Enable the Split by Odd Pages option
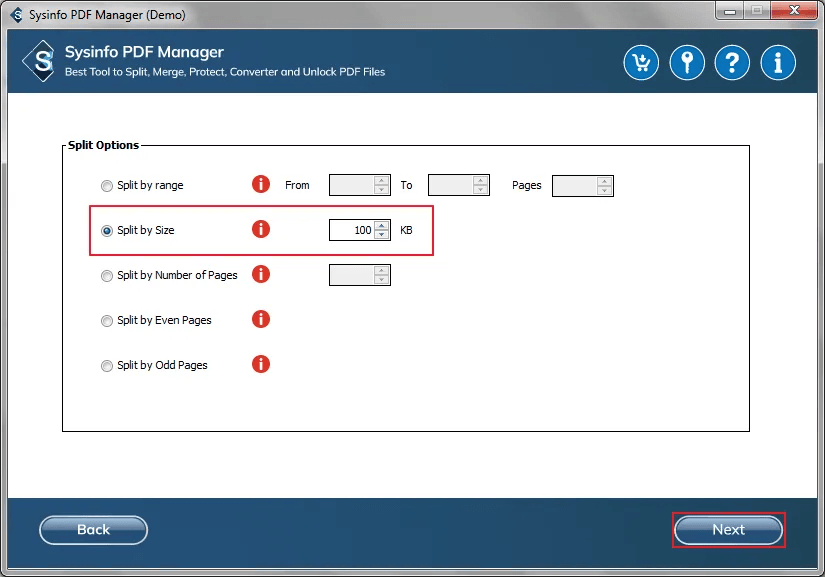 [x=107, y=366]
